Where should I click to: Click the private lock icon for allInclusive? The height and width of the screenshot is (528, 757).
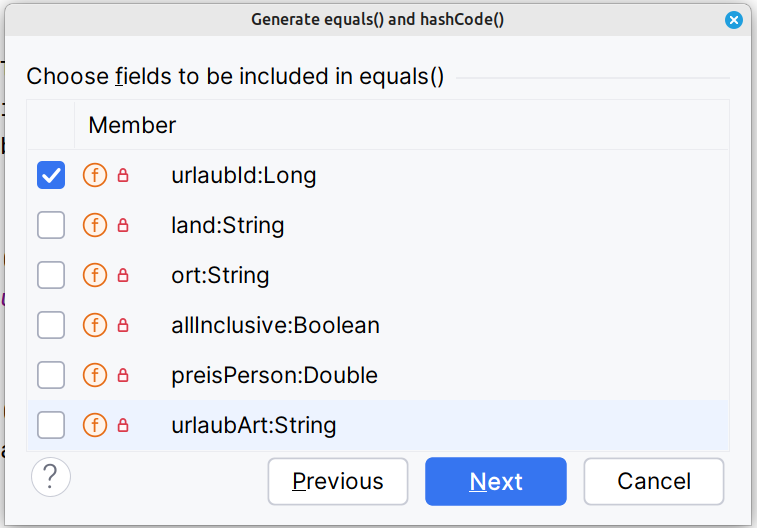click(124, 326)
